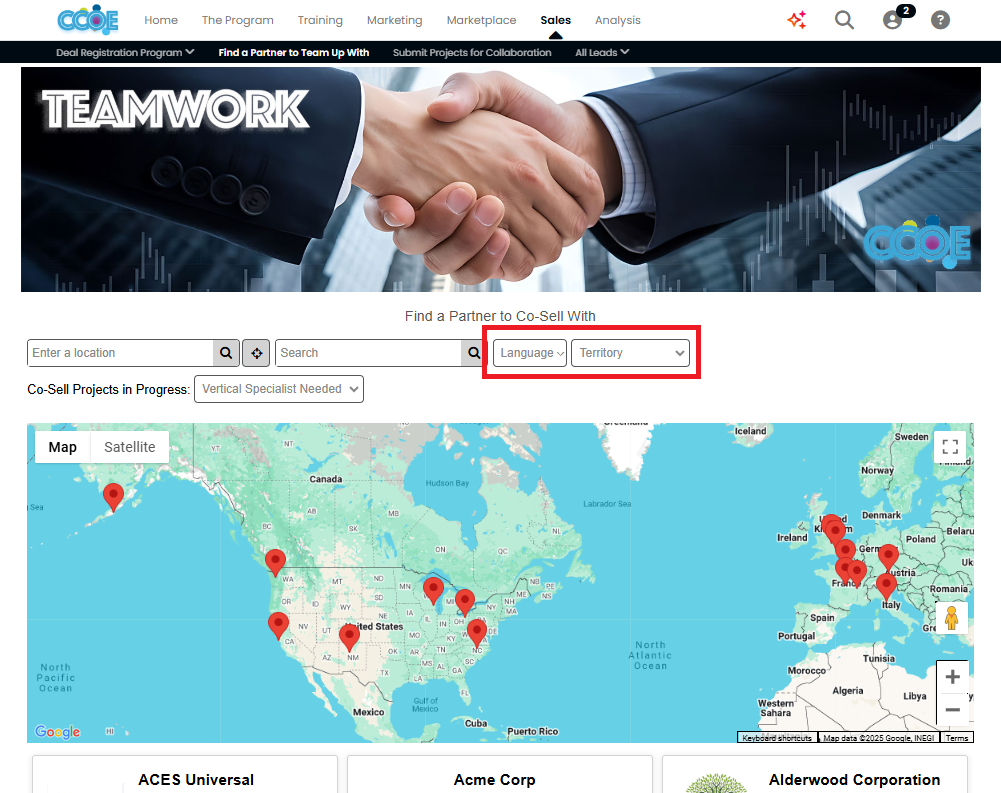Open The Program menu
Viewport: 1001px width, 793px height.
237,20
